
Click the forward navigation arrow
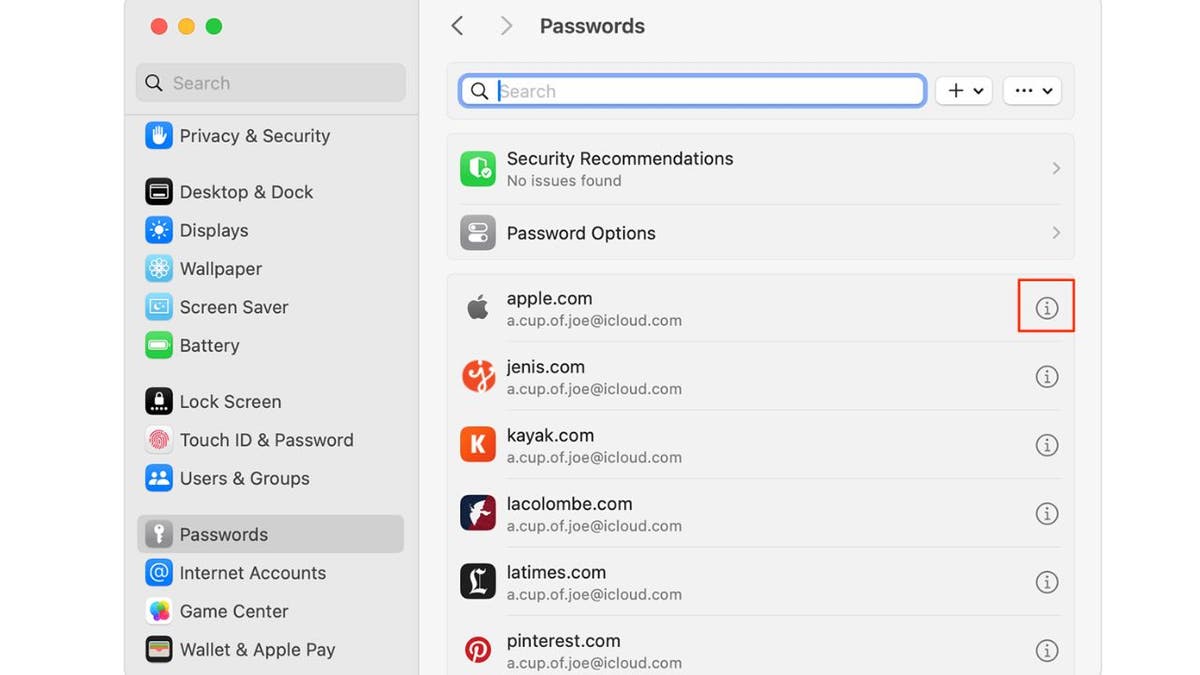[x=506, y=26]
